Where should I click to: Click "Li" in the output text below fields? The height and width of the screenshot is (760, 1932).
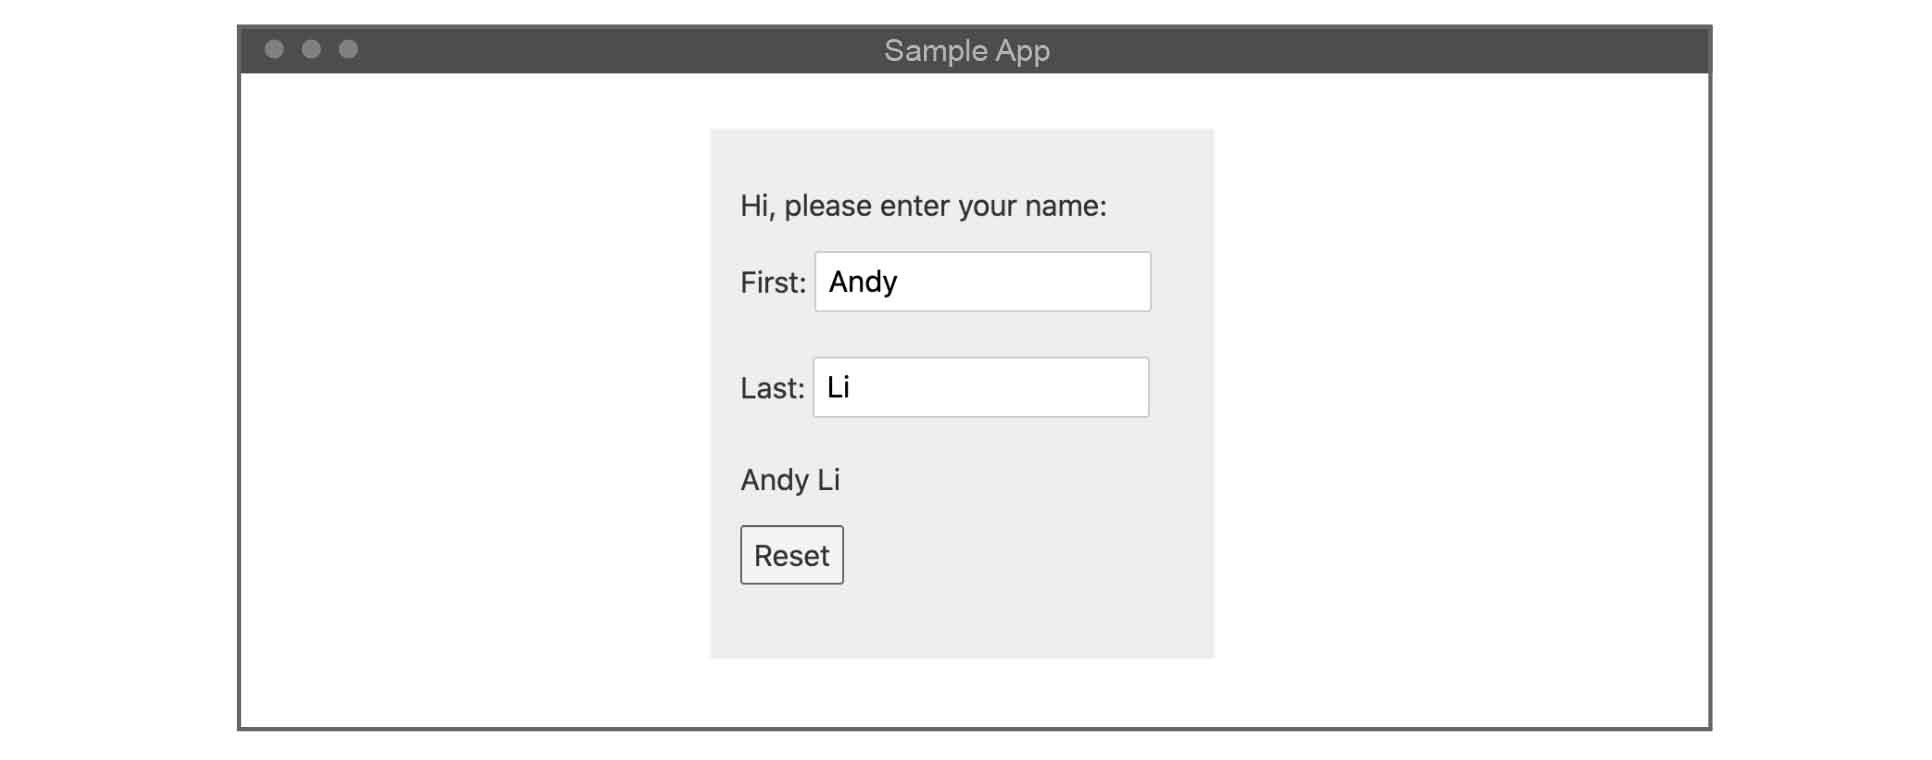coord(828,480)
